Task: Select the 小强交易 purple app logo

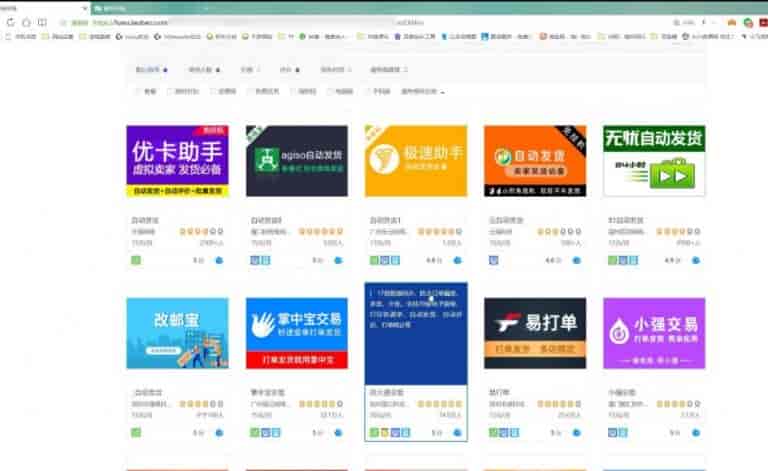Action: tap(653, 333)
